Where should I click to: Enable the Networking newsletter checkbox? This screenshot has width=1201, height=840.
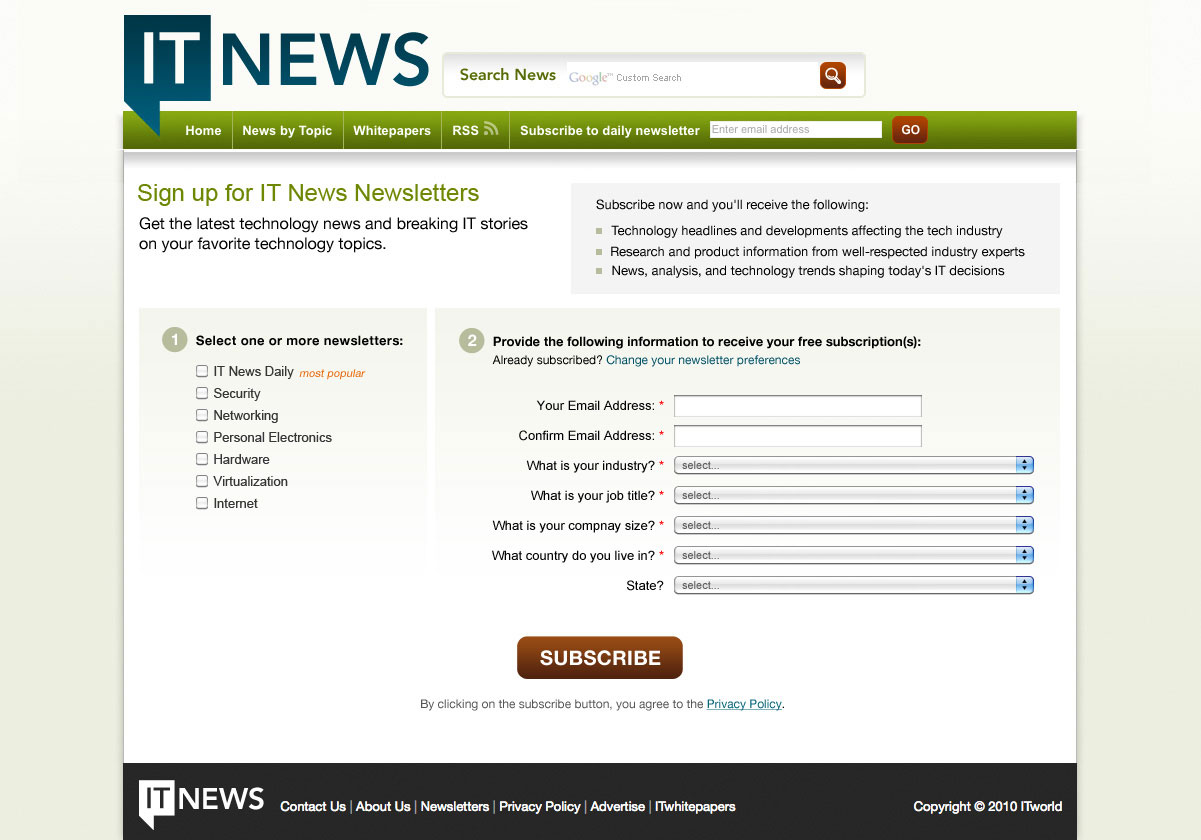[x=202, y=415]
